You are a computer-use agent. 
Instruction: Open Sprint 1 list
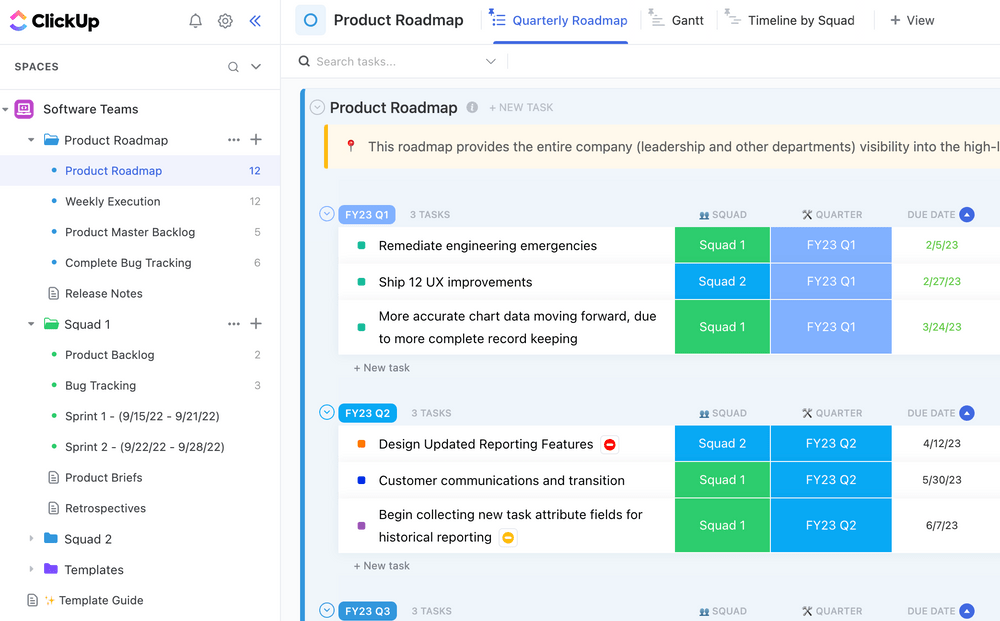pyautogui.click(x=142, y=416)
